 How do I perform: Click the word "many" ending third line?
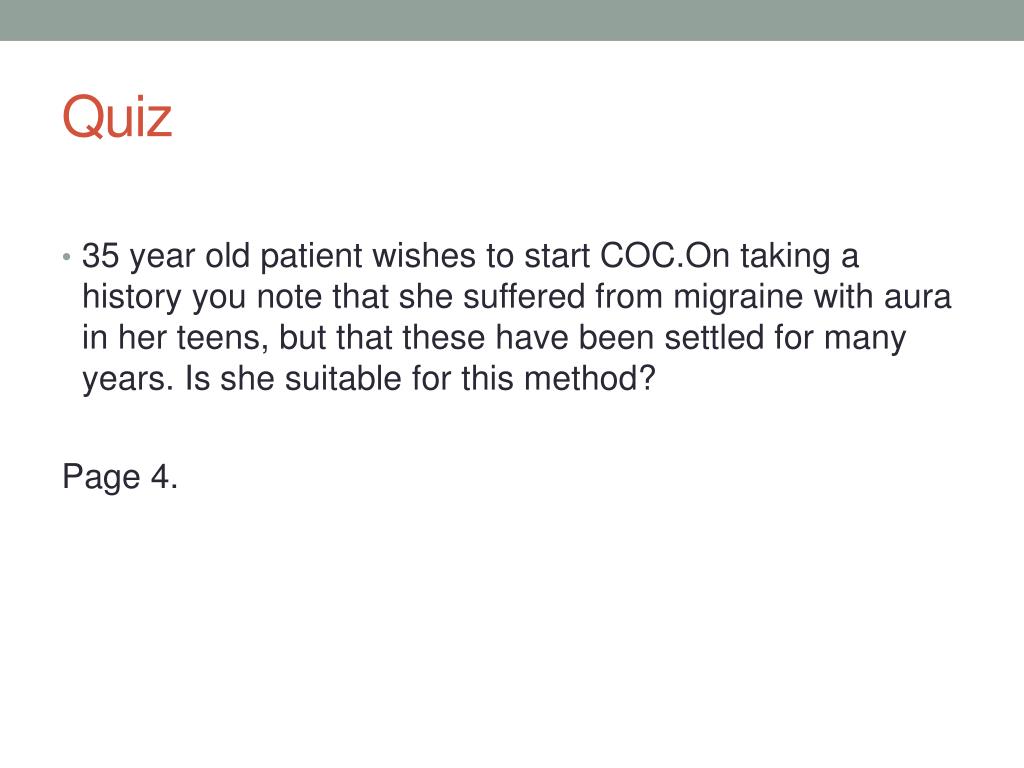pyautogui.click(x=864, y=340)
